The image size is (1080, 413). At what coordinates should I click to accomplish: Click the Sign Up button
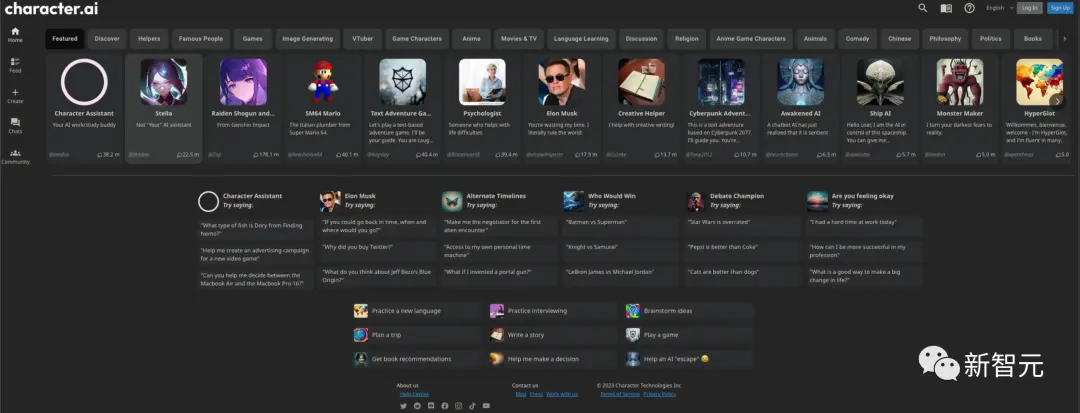pos(1060,8)
